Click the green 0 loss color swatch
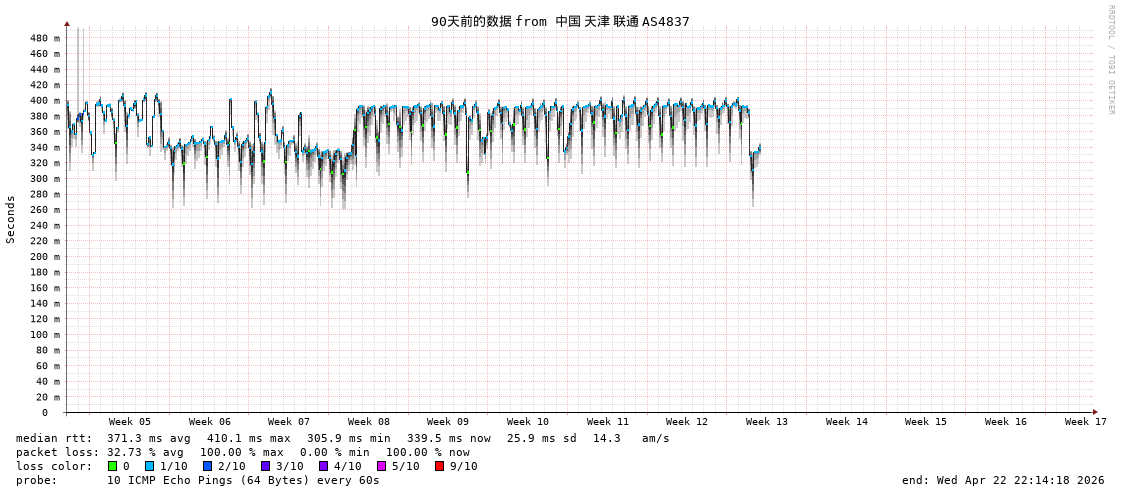 tap(113, 466)
